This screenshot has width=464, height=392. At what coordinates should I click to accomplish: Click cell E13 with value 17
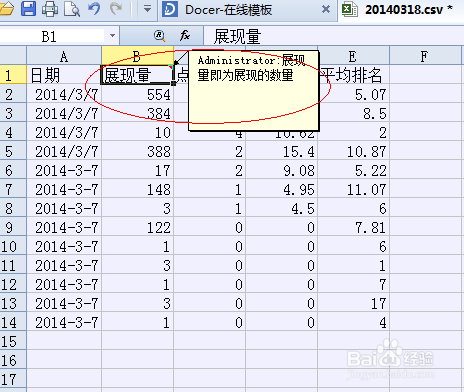(x=353, y=302)
